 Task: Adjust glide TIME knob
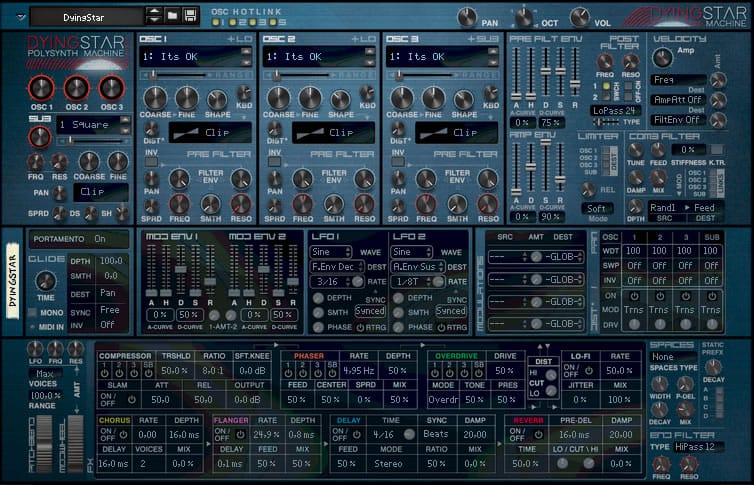46,281
